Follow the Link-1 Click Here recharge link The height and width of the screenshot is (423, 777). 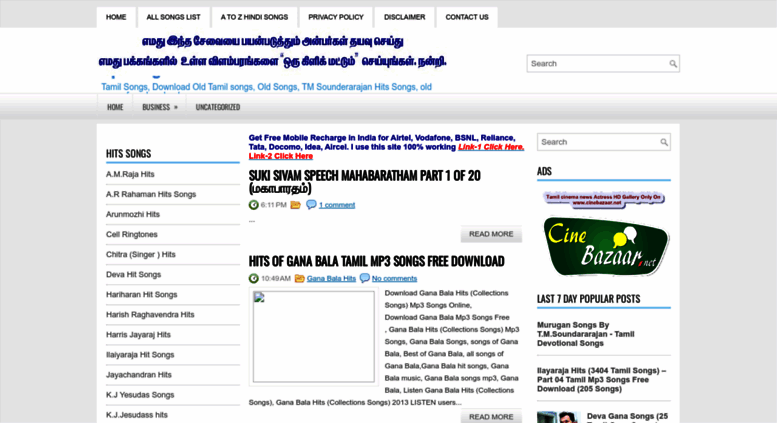tap(491, 147)
